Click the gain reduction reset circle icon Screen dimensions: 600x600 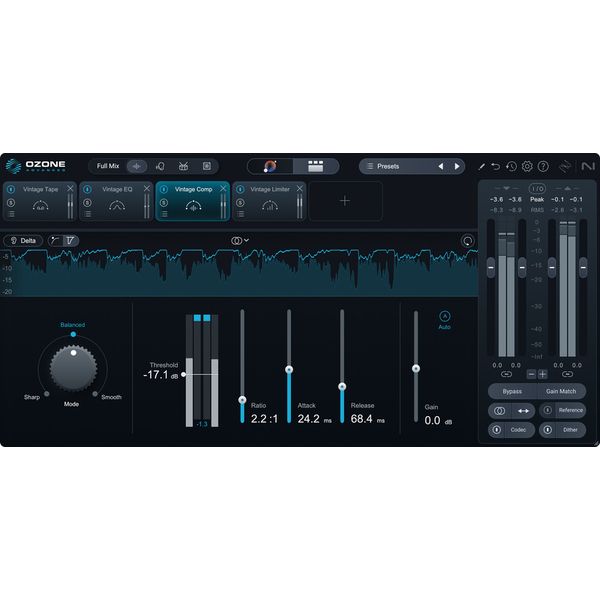pos(467,241)
